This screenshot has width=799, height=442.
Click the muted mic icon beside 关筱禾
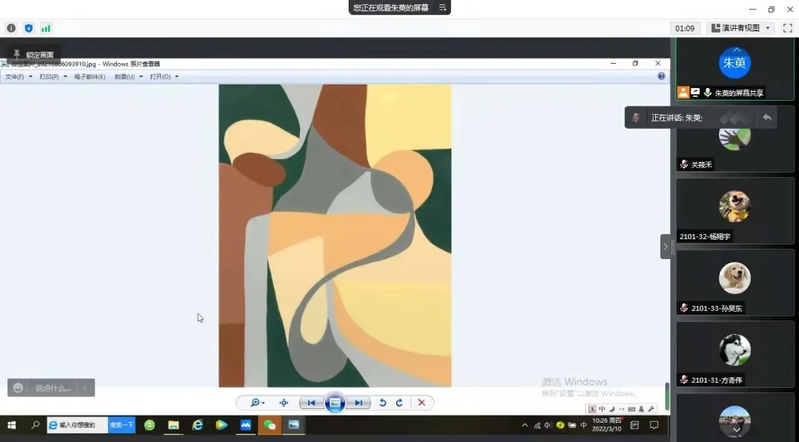(x=684, y=165)
